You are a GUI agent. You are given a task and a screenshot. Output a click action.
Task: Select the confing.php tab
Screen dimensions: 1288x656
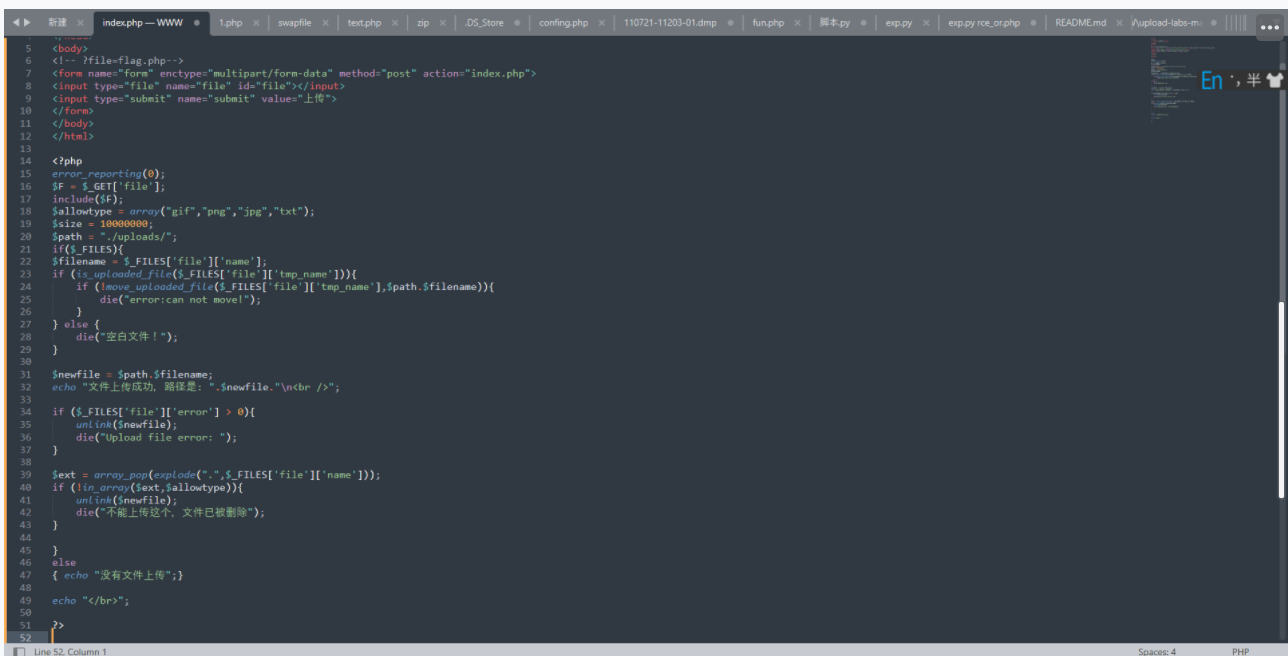pos(563,22)
